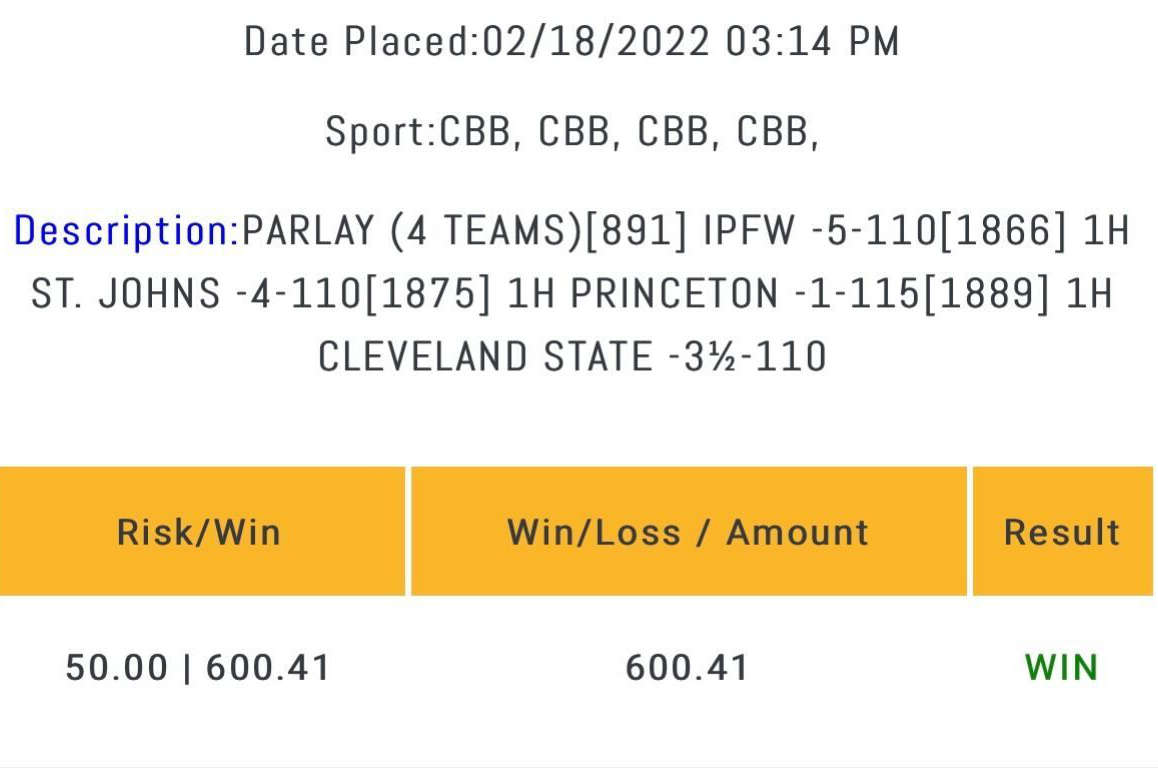
Task: Click the [1889] bet number
Action: click(987, 293)
